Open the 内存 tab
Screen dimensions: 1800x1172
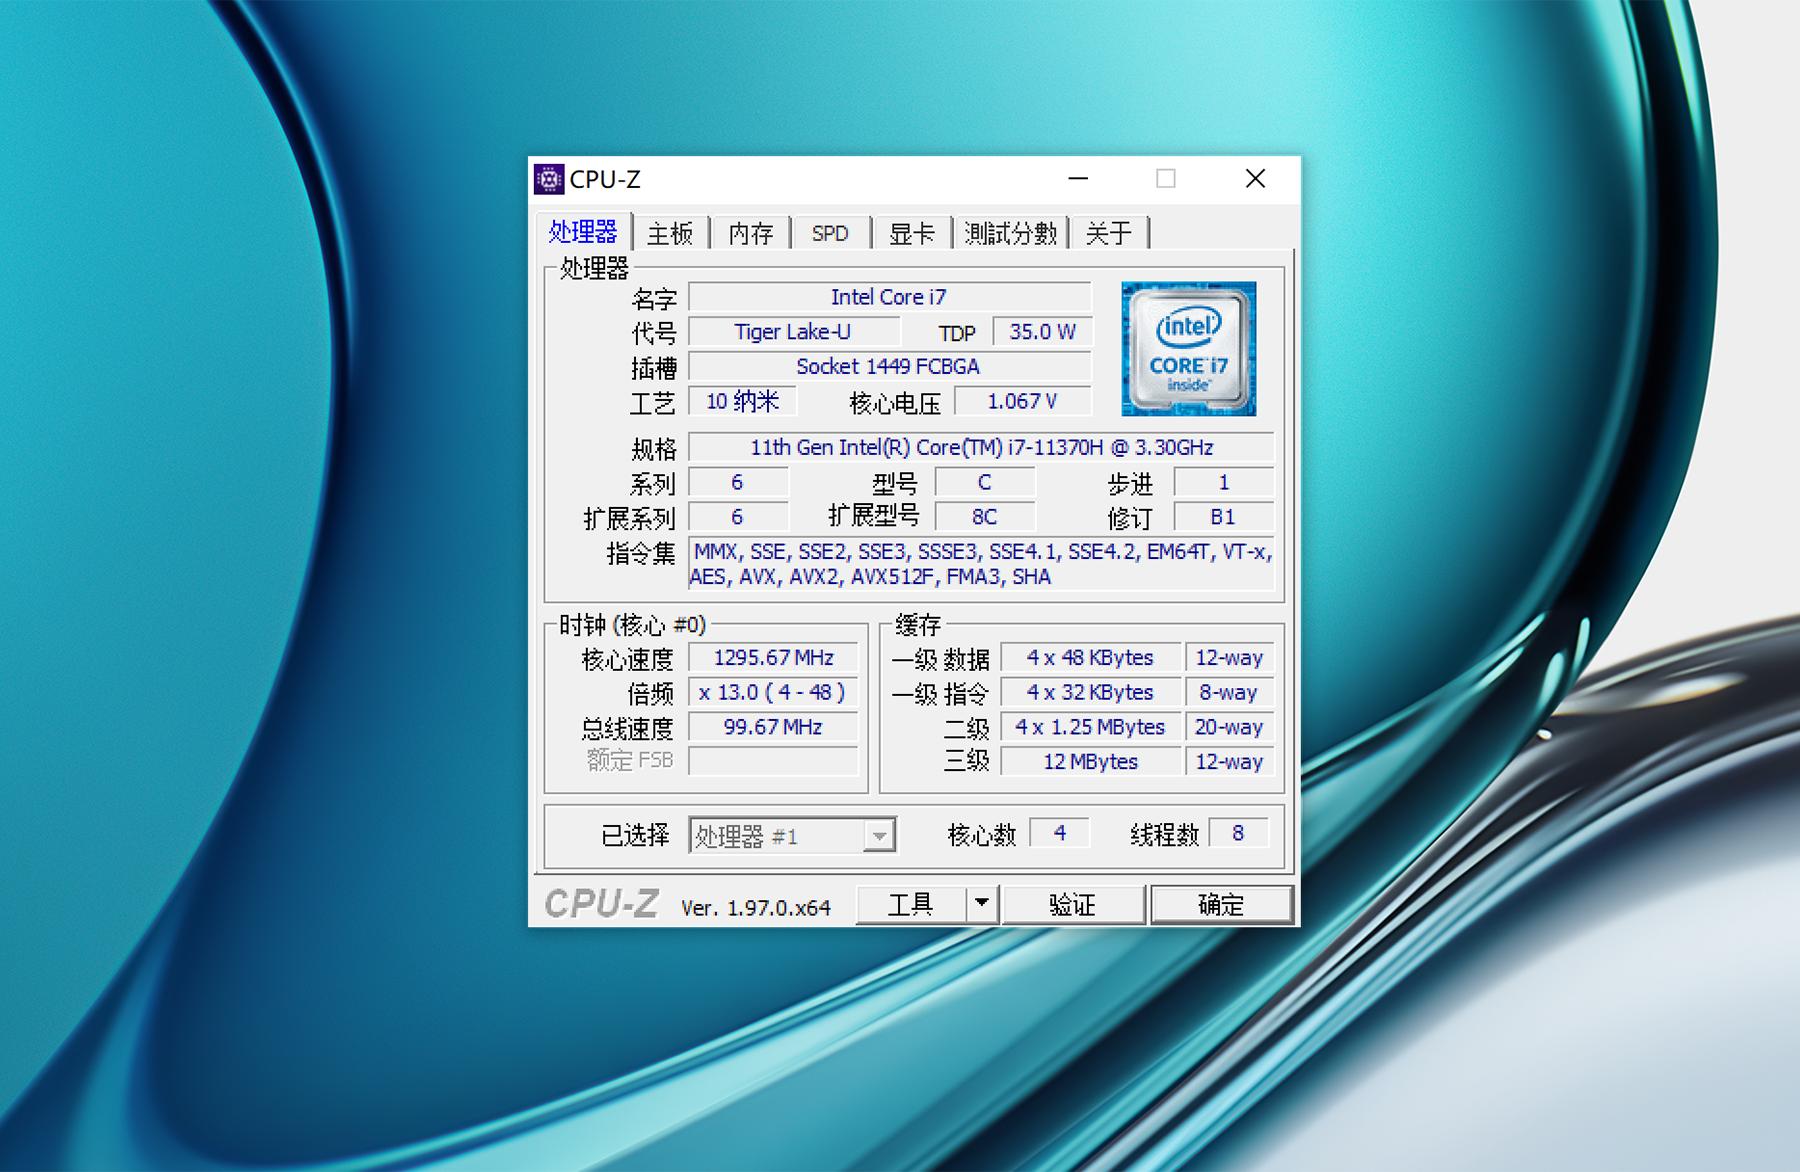pyautogui.click(x=749, y=233)
